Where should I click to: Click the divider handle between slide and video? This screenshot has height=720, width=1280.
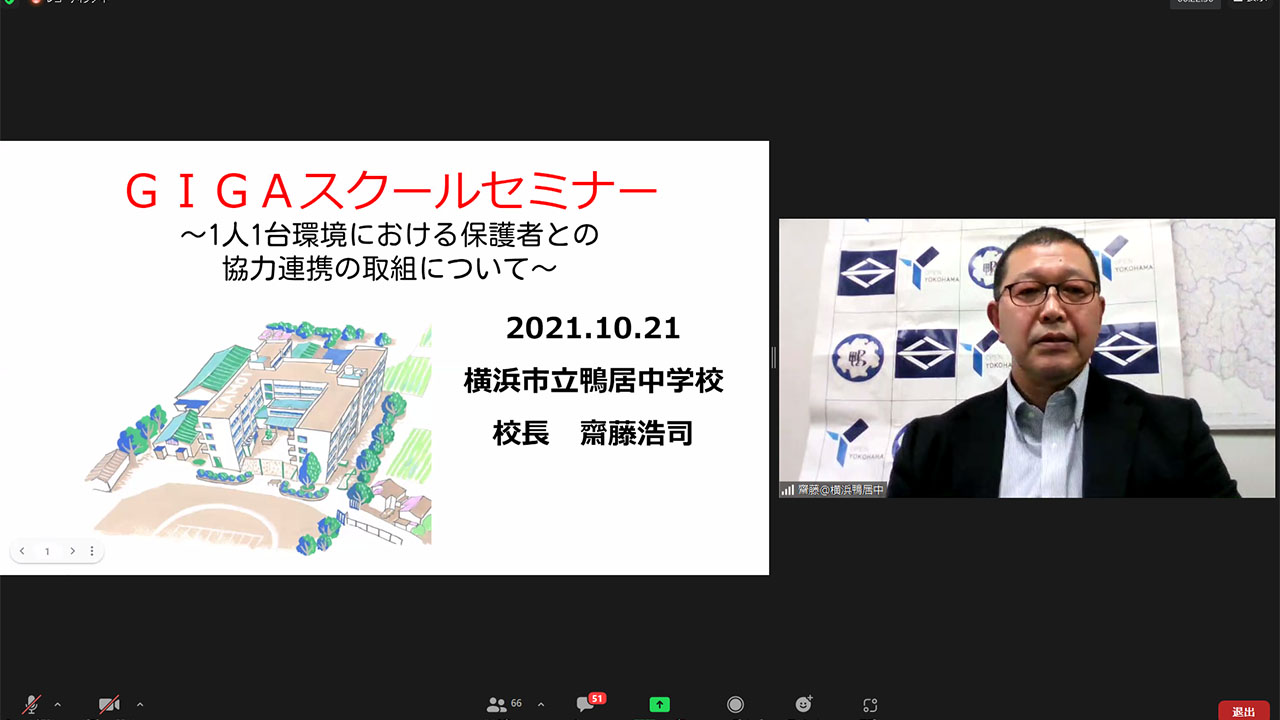pos(773,358)
